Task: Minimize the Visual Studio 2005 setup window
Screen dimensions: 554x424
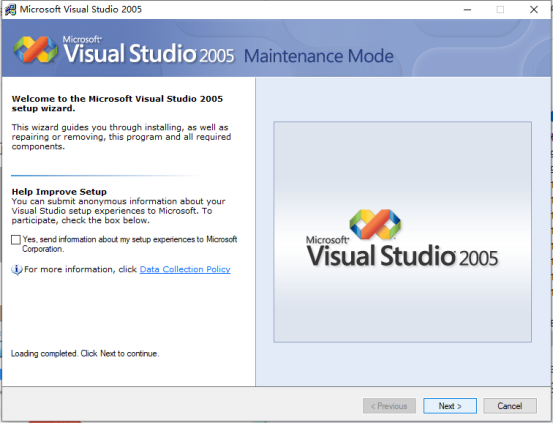Action: click(467, 10)
